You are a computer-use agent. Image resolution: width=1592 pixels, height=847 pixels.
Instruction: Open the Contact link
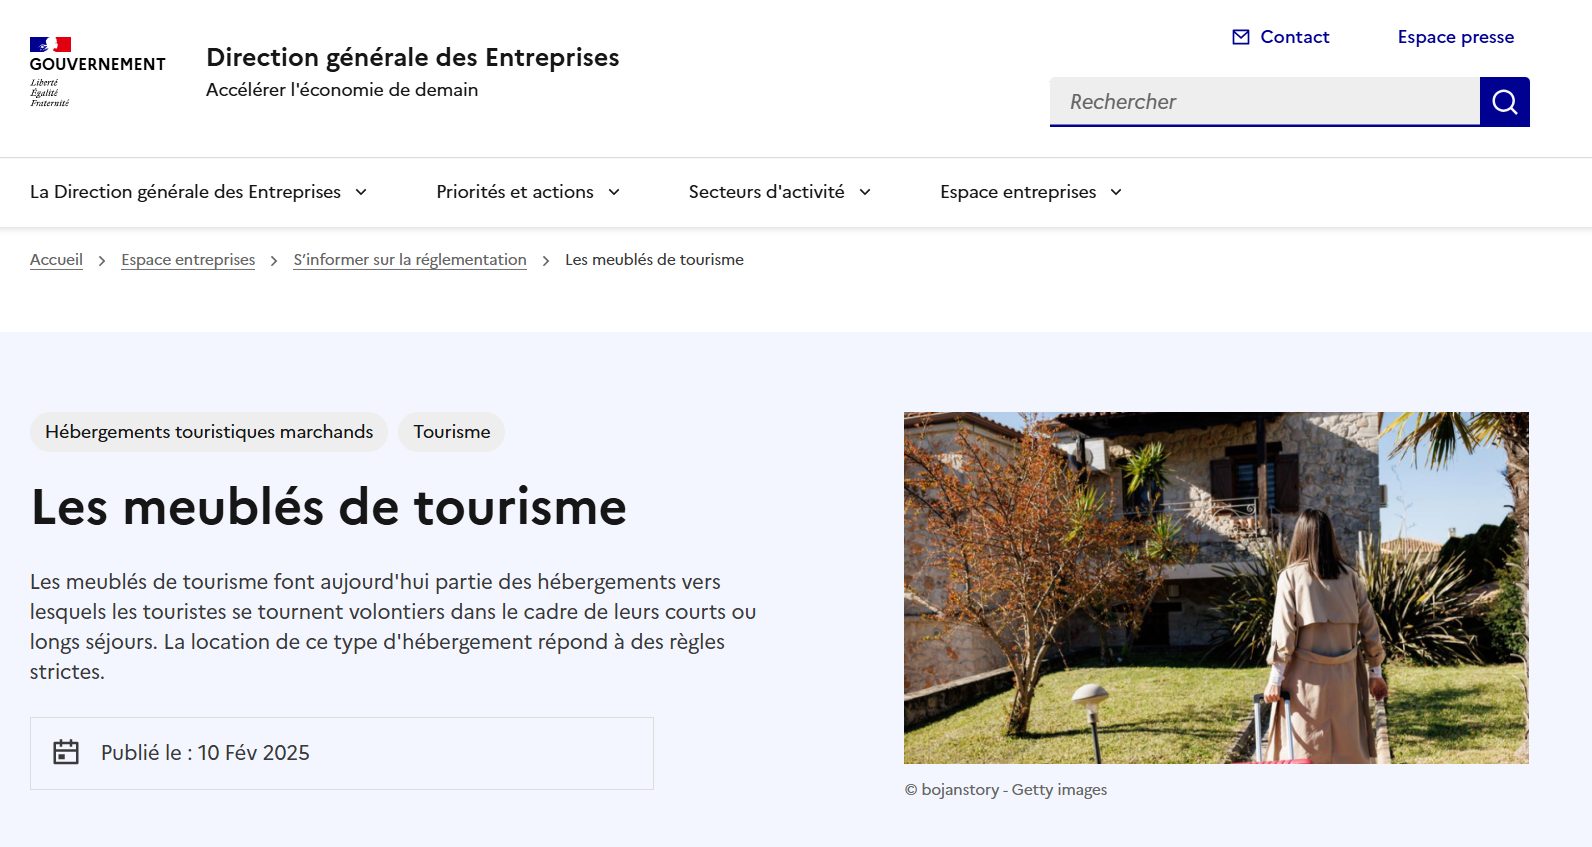(x=1293, y=37)
